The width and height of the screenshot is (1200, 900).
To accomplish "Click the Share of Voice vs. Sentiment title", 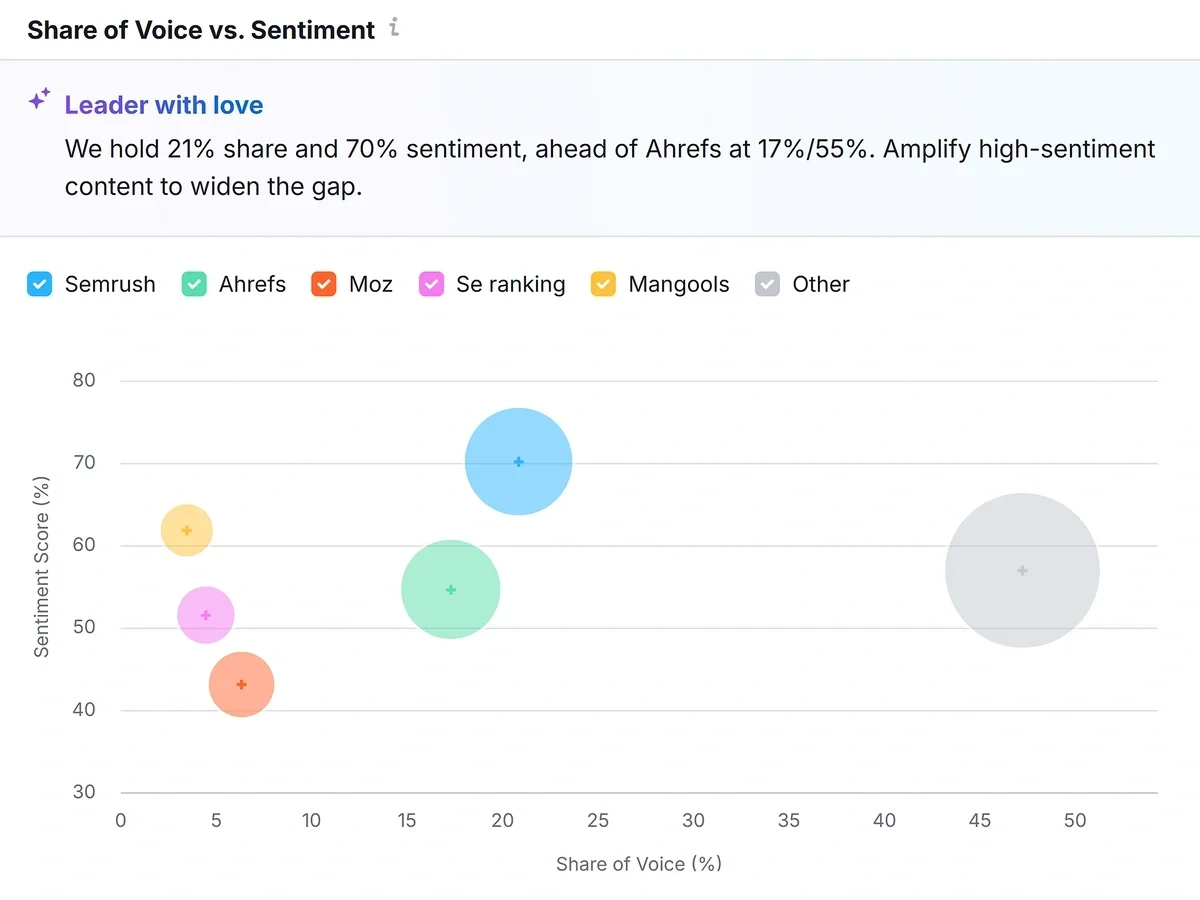I will pos(200,30).
